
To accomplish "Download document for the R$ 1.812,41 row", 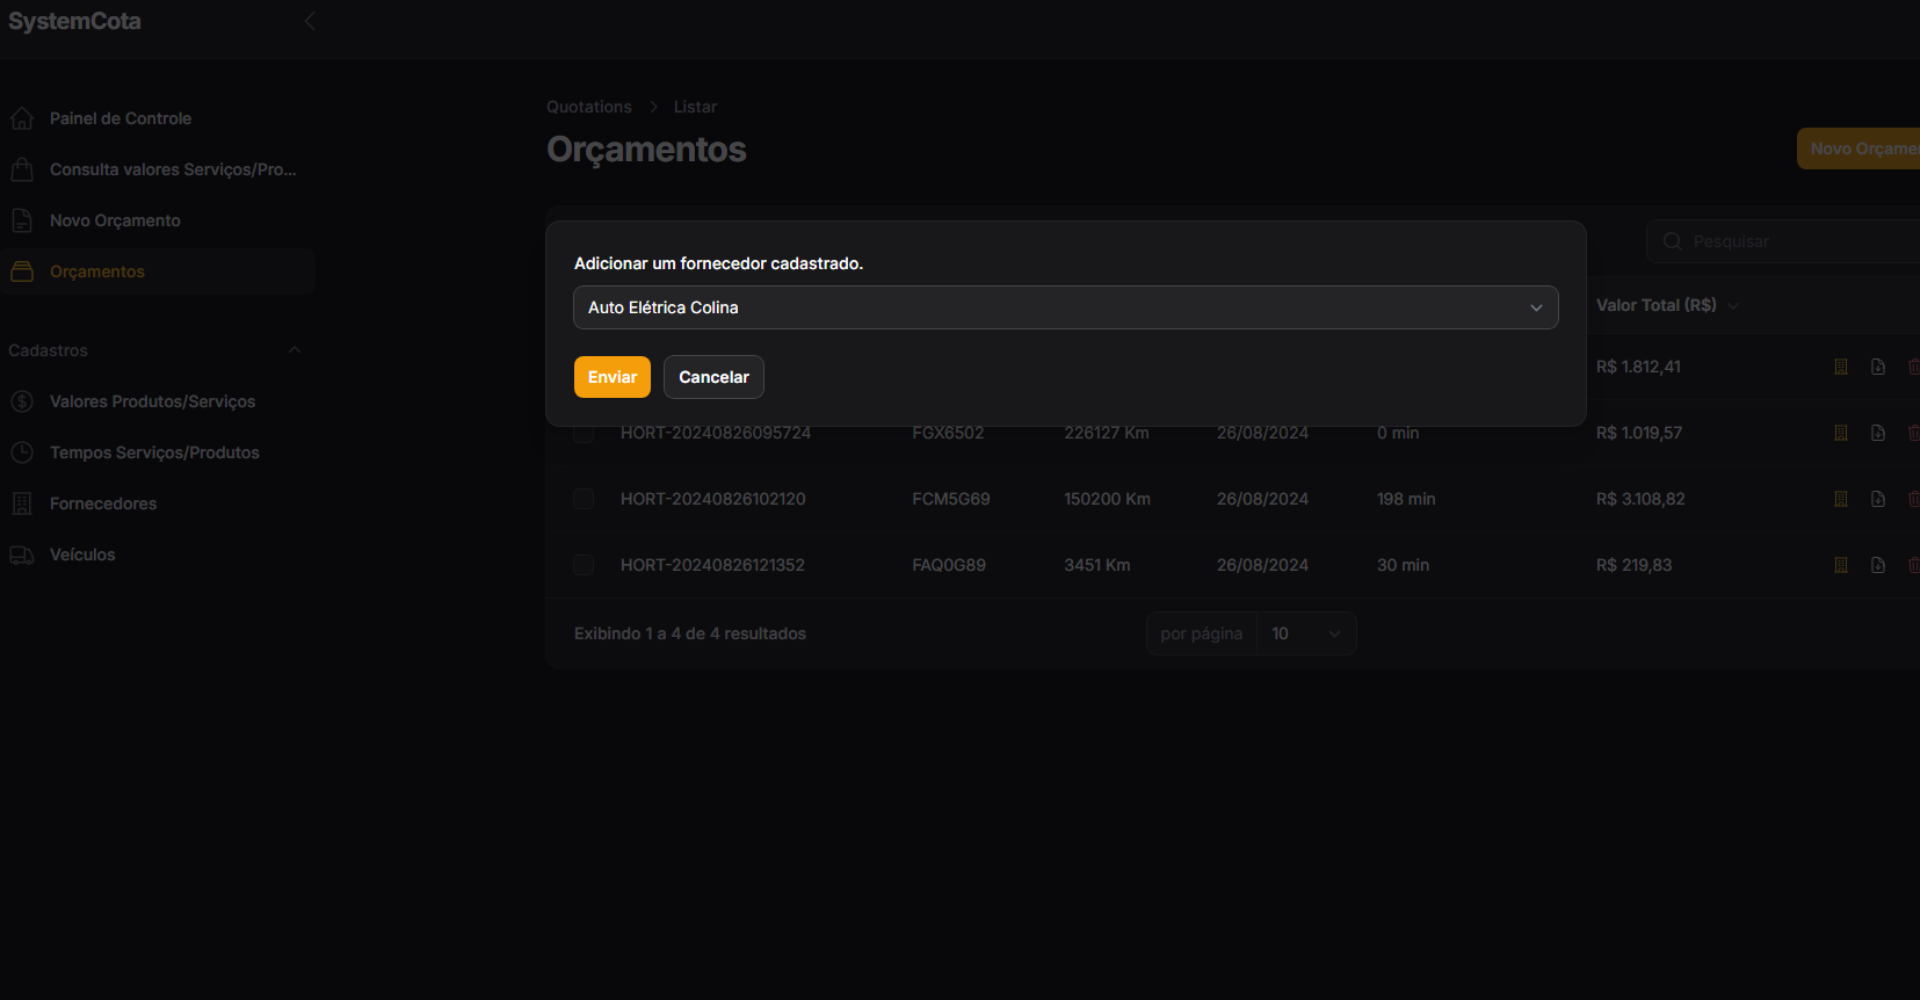I will click(x=1878, y=367).
